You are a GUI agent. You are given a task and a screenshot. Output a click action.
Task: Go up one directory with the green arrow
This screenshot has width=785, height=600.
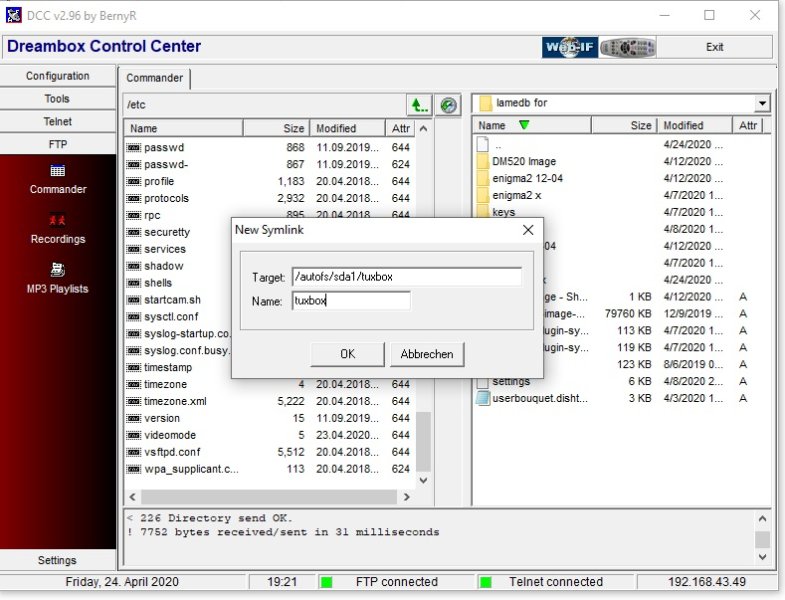419,105
